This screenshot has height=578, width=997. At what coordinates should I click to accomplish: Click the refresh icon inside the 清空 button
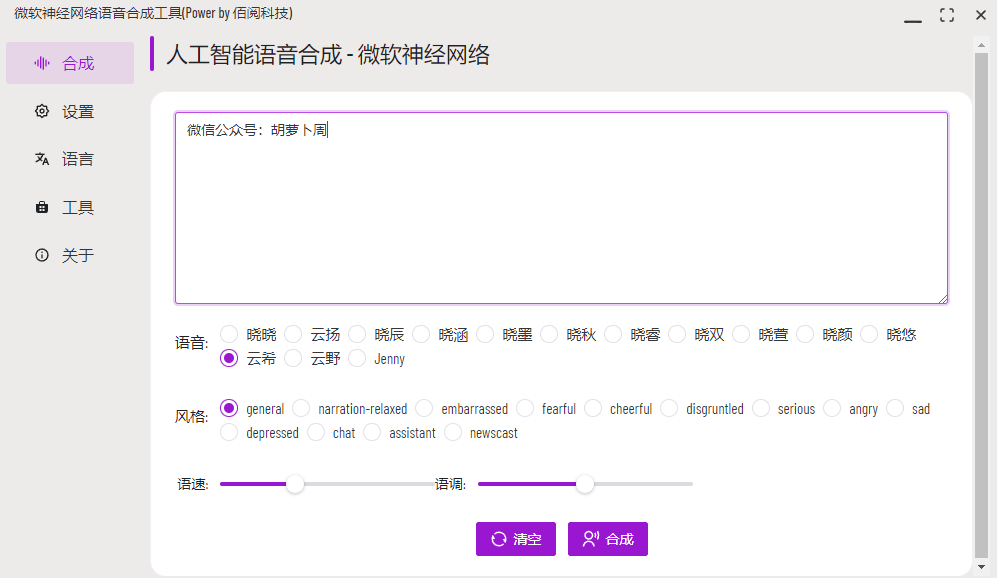pyautogui.click(x=499, y=538)
